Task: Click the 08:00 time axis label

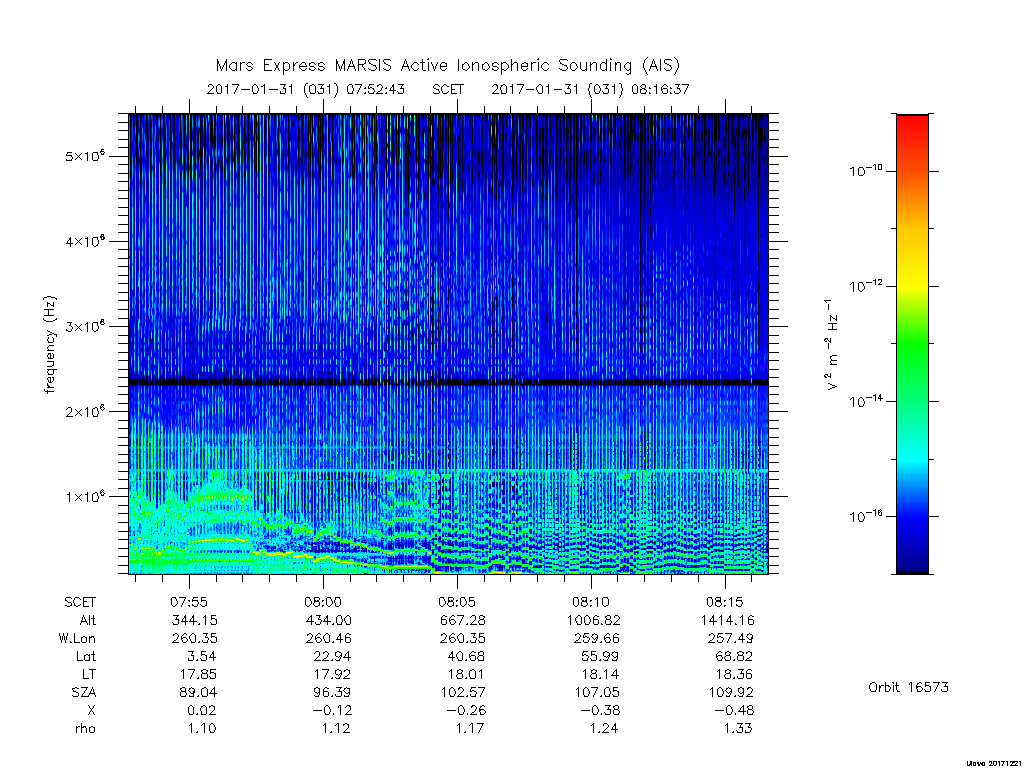Action: [323, 602]
